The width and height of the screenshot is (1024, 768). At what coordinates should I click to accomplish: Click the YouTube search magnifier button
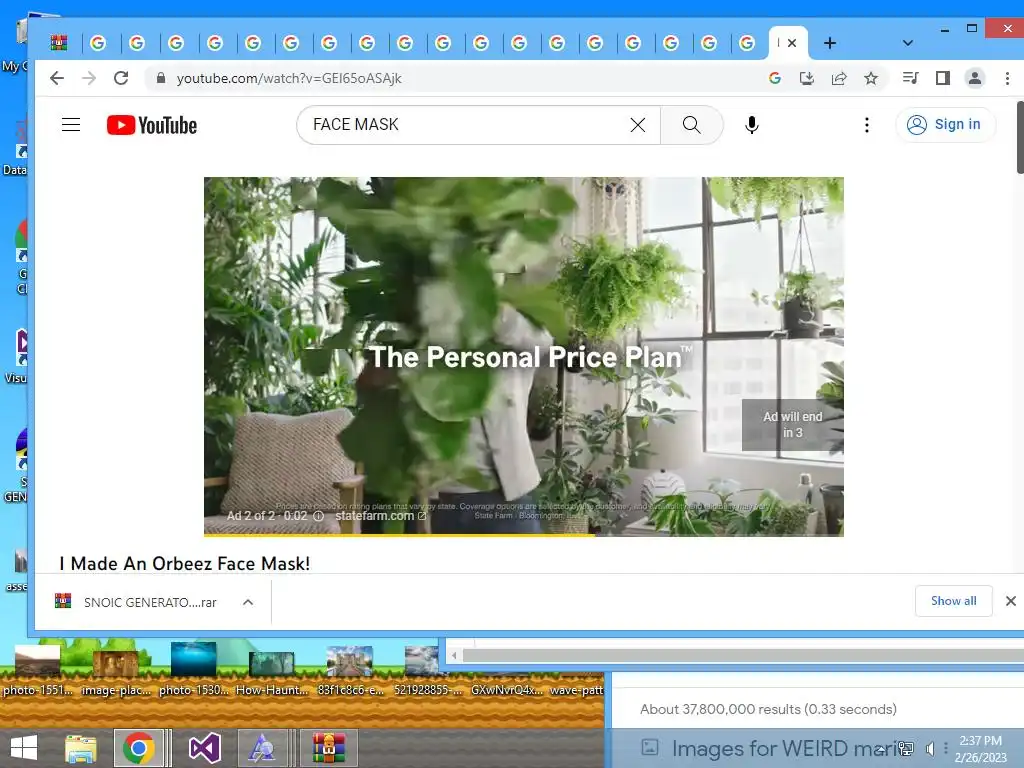click(692, 125)
